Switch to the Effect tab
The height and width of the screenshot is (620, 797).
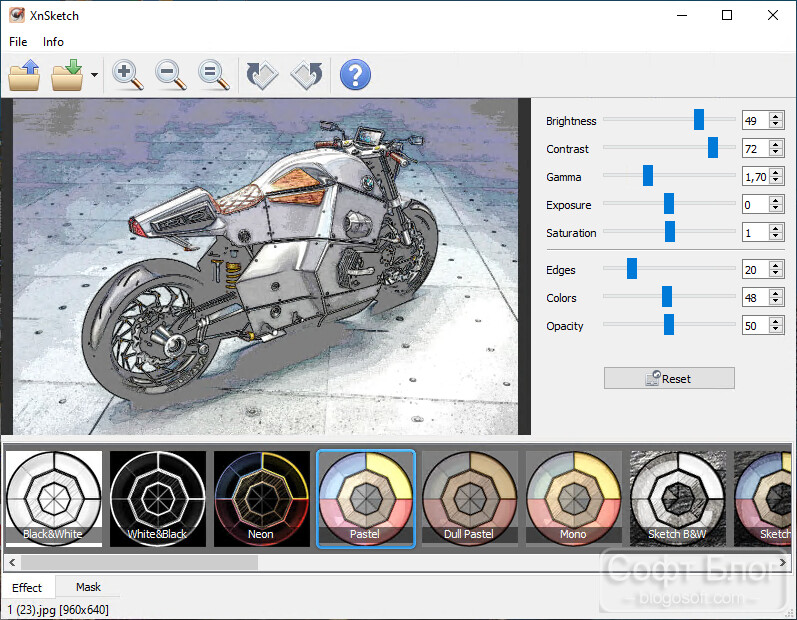pyautogui.click(x=27, y=587)
